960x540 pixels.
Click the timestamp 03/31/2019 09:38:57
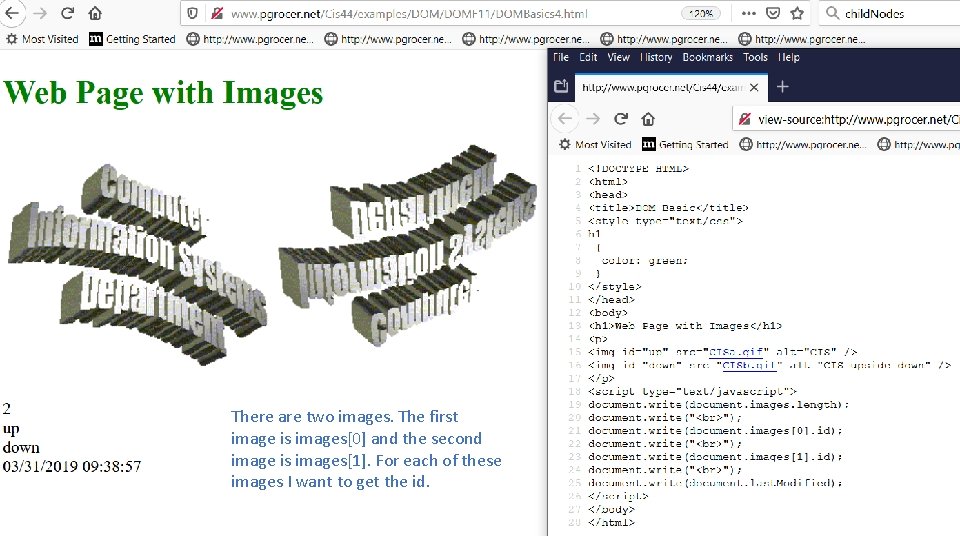tap(72, 467)
